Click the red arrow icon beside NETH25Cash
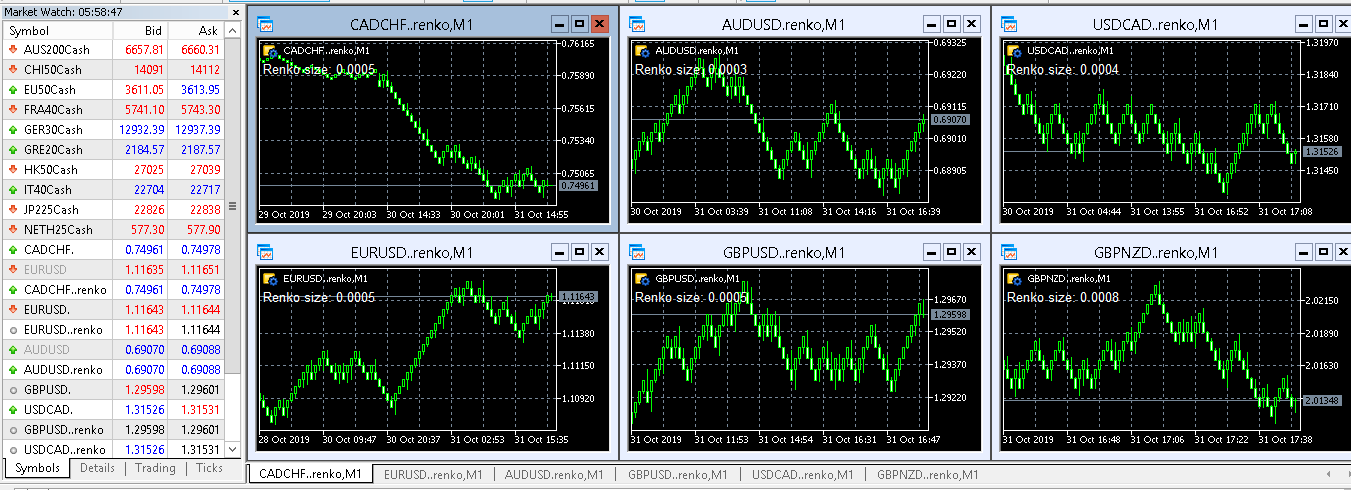The width and height of the screenshot is (1351, 490). coord(13,230)
